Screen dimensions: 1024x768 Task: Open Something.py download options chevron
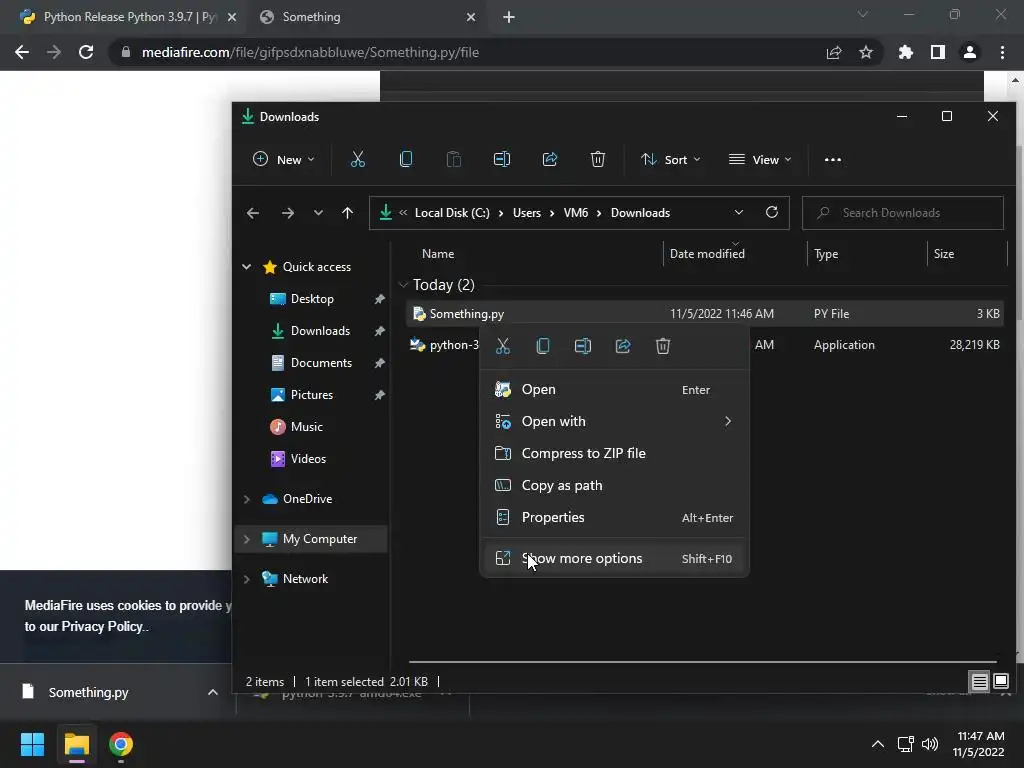point(213,692)
